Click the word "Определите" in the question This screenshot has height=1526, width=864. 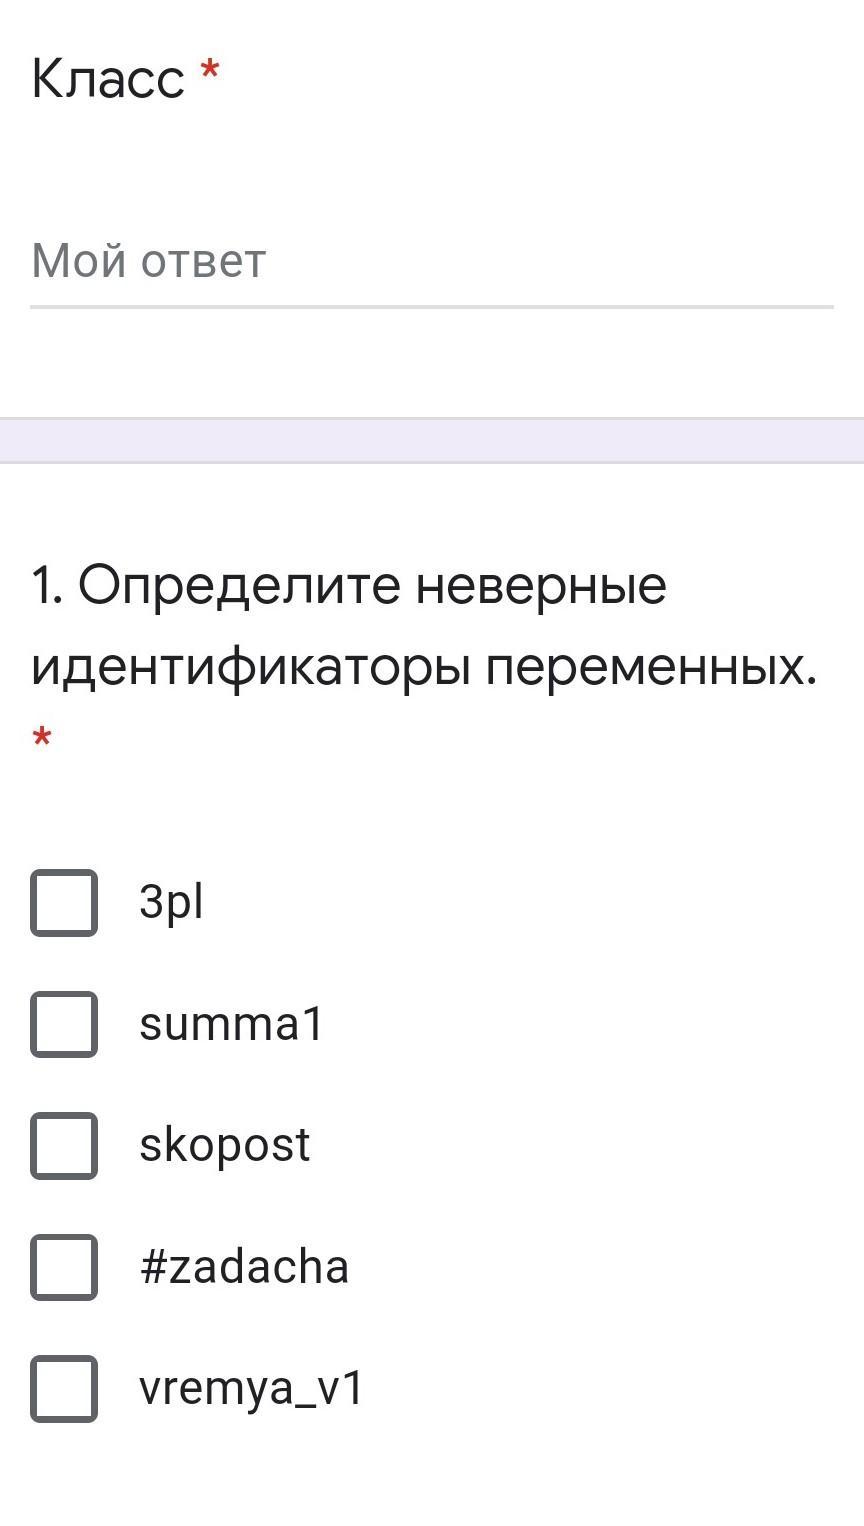click(238, 586)
